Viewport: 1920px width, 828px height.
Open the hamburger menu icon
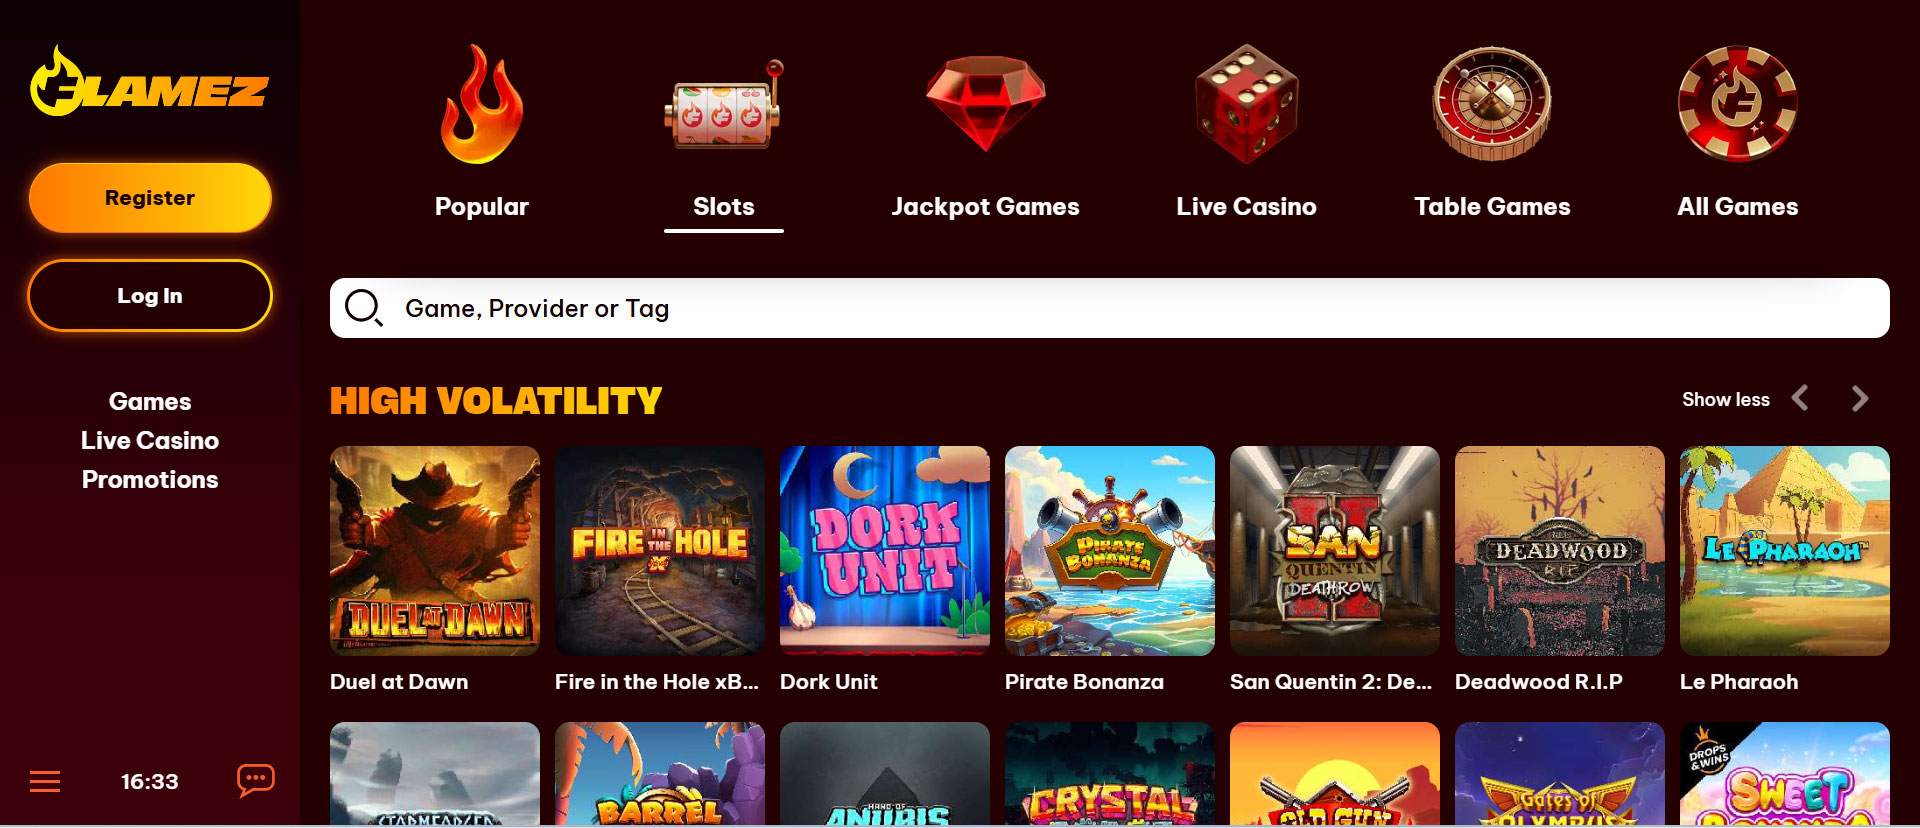tap(45, 782)
